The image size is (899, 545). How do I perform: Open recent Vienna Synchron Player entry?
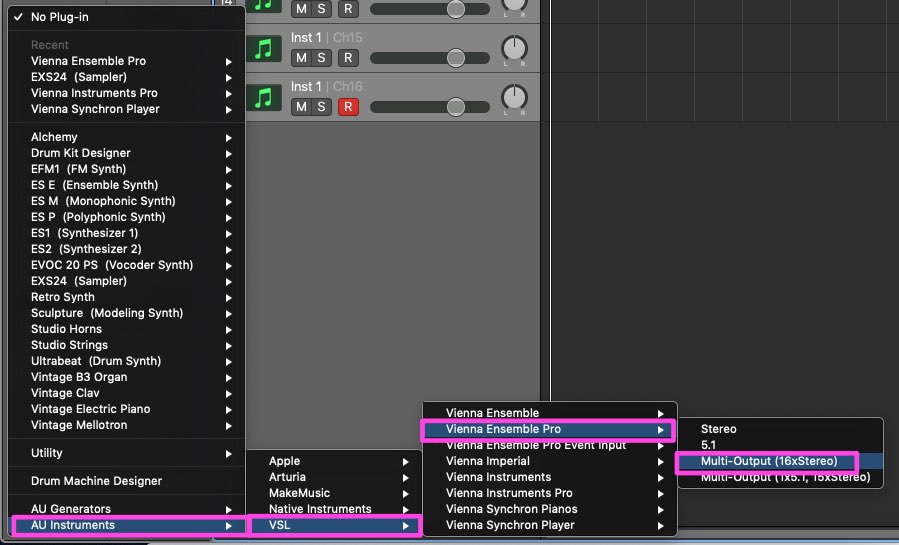pyautogui.click(x=127, y=109)
